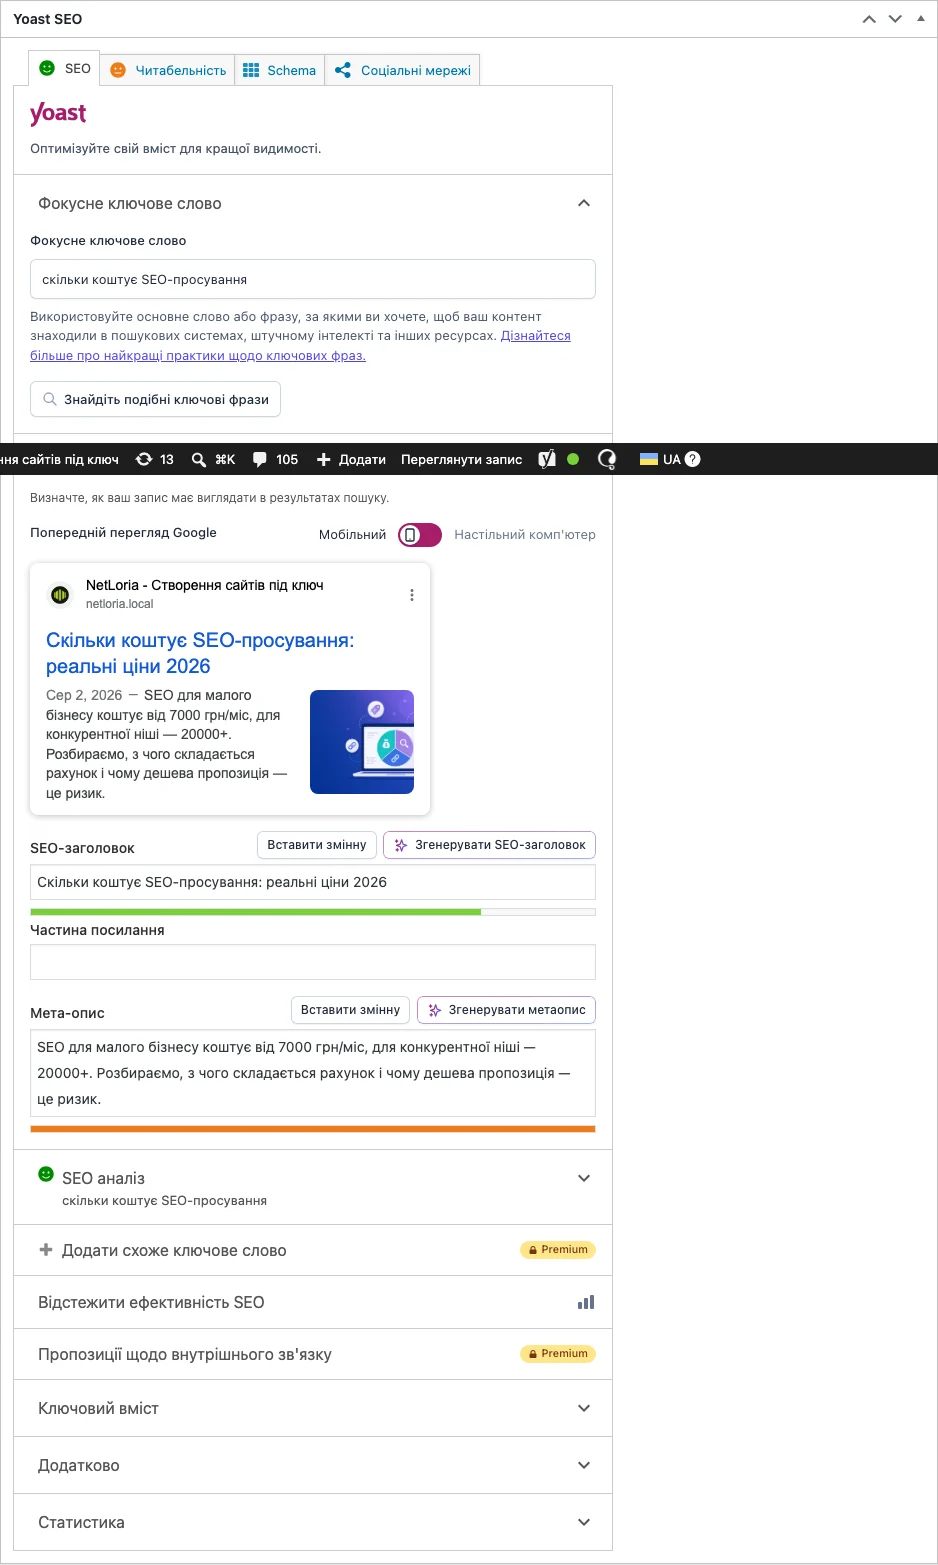Click focus keyphrase input field

coord(313,279)
